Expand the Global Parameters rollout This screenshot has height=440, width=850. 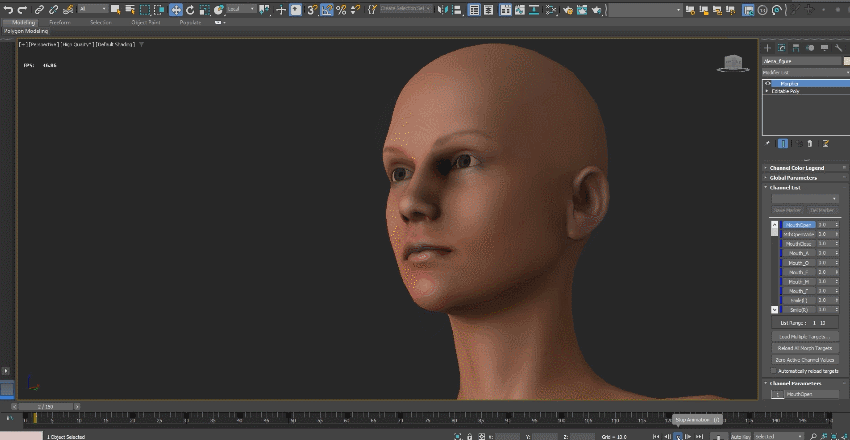[x=797, y=178]
